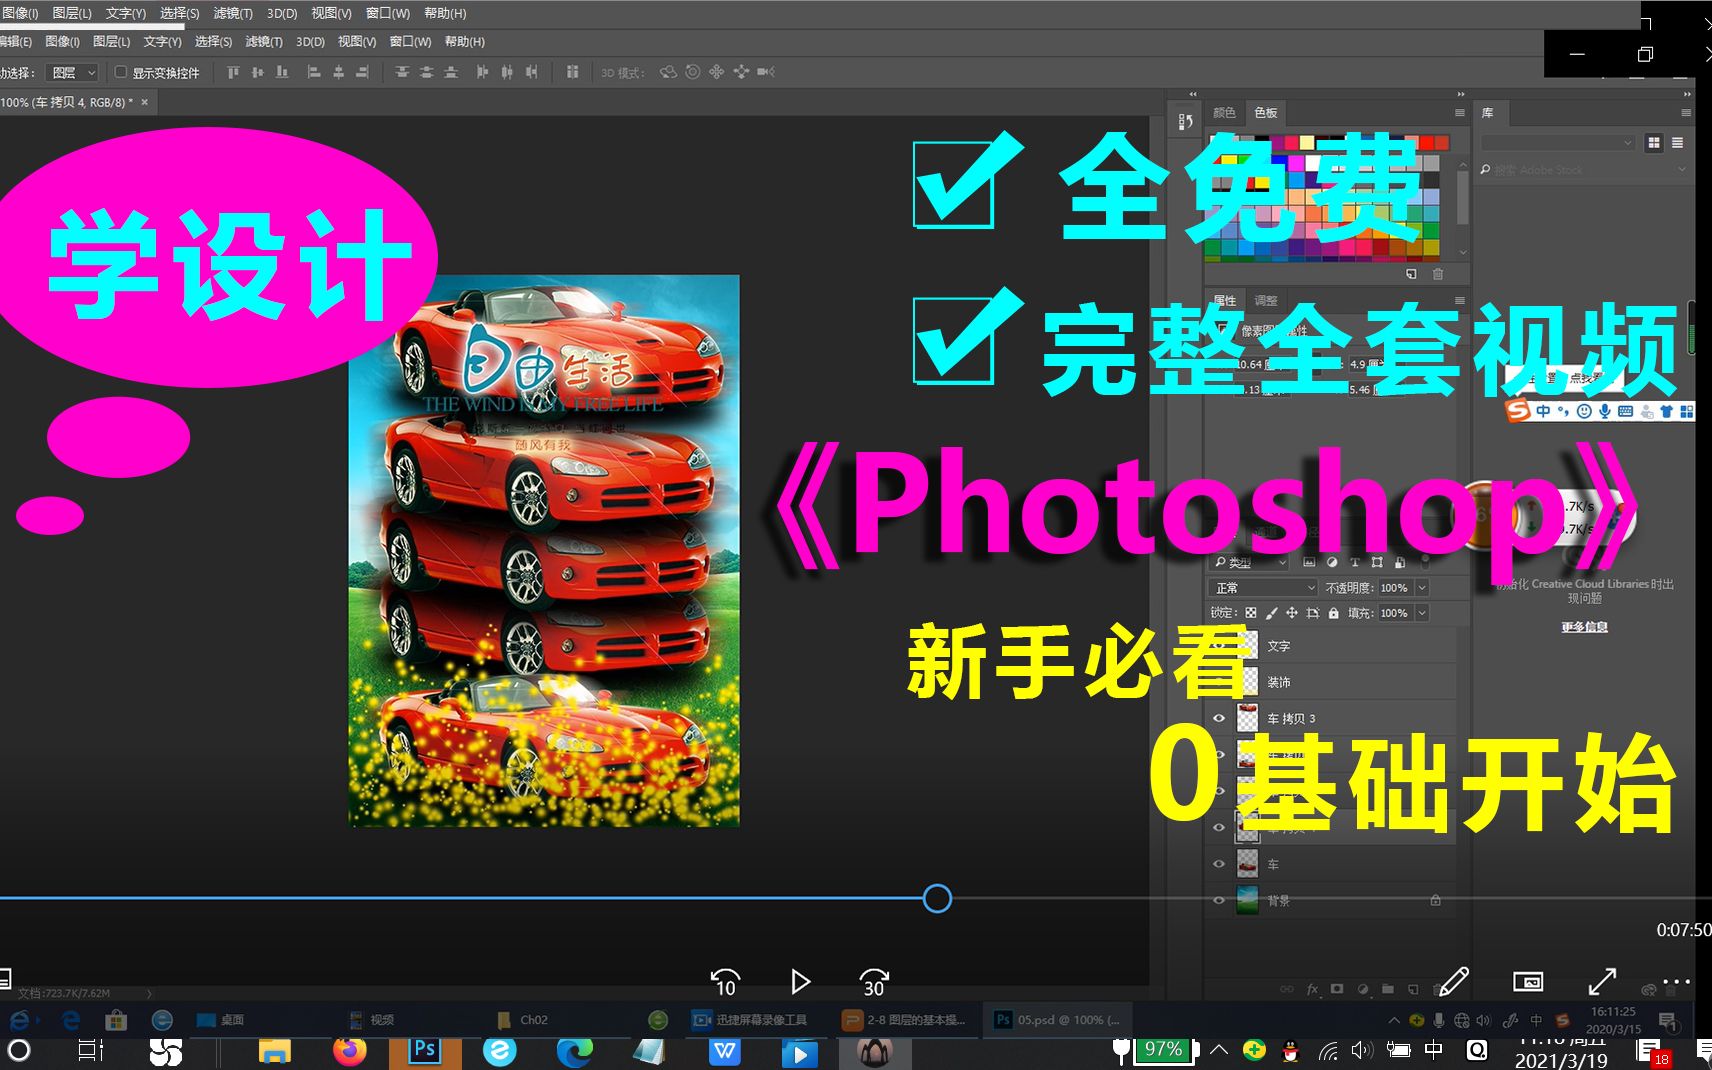Click the distribute vertical centers icon

(427, 72)
